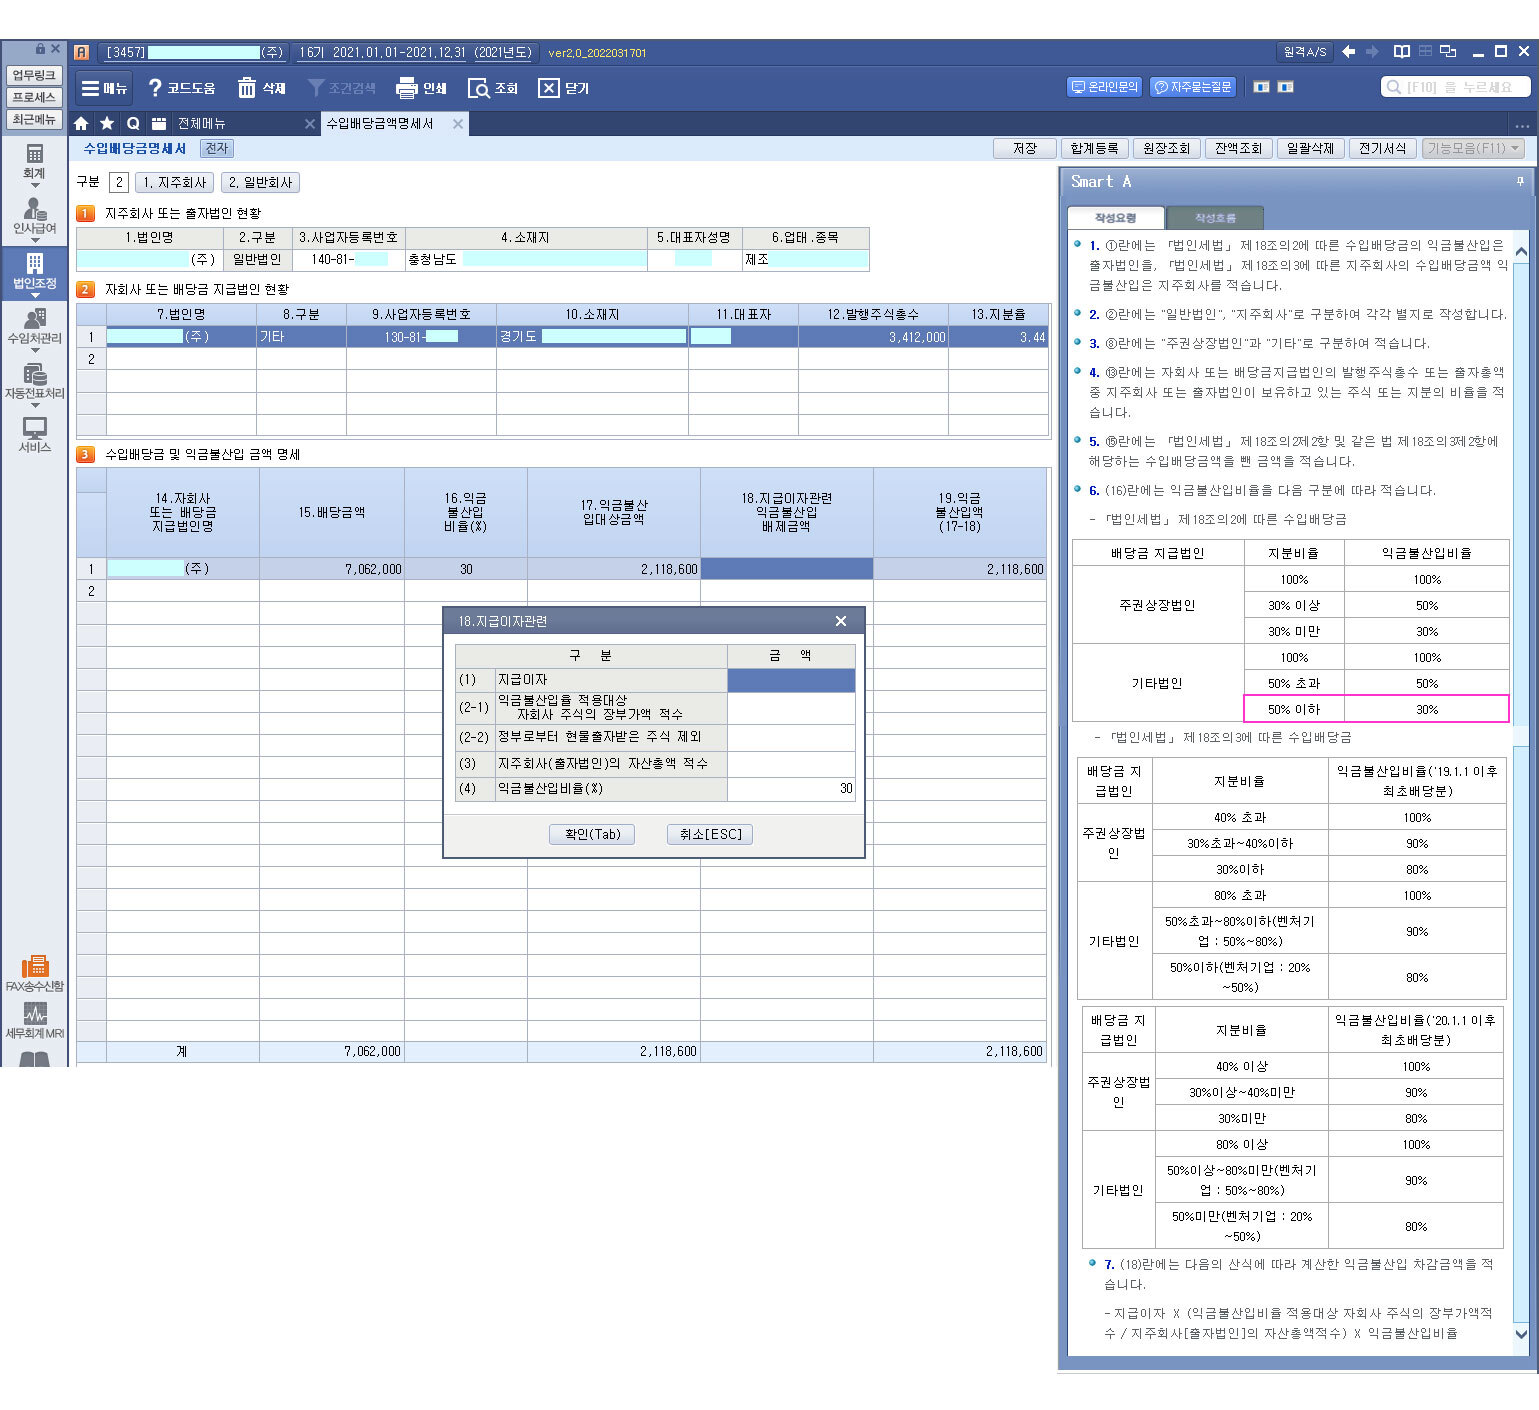The image size is (1539, 1410).
Task: Click the 최근메뉴 button
Action: tap(34, 119)
